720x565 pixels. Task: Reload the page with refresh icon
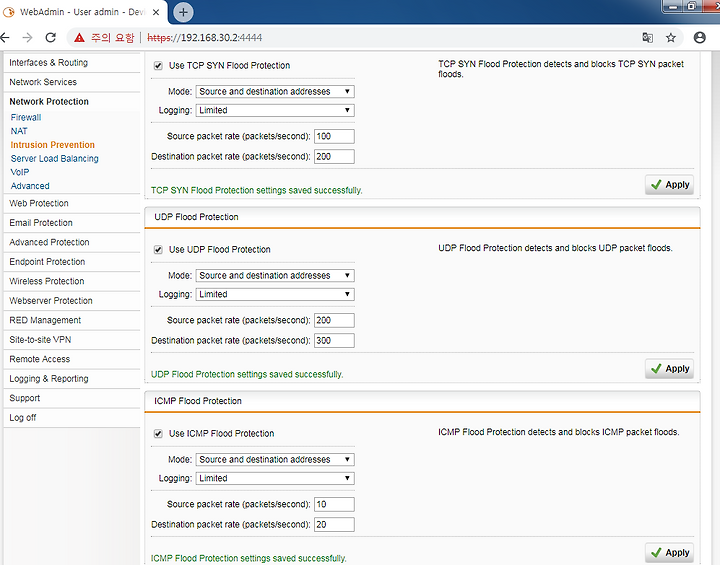click(x=51, y=38)
